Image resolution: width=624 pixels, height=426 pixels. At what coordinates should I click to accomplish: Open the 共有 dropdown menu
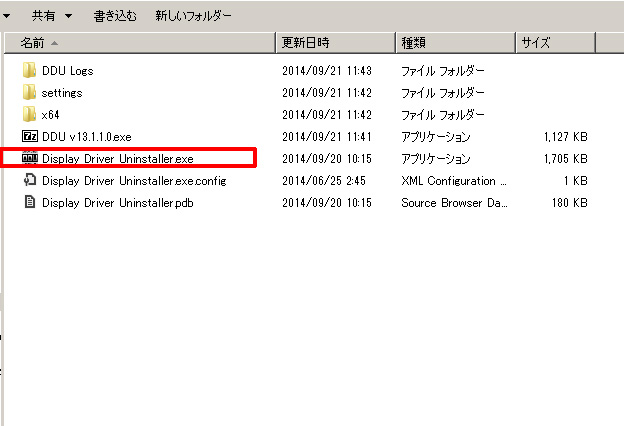tap(52, 16)
